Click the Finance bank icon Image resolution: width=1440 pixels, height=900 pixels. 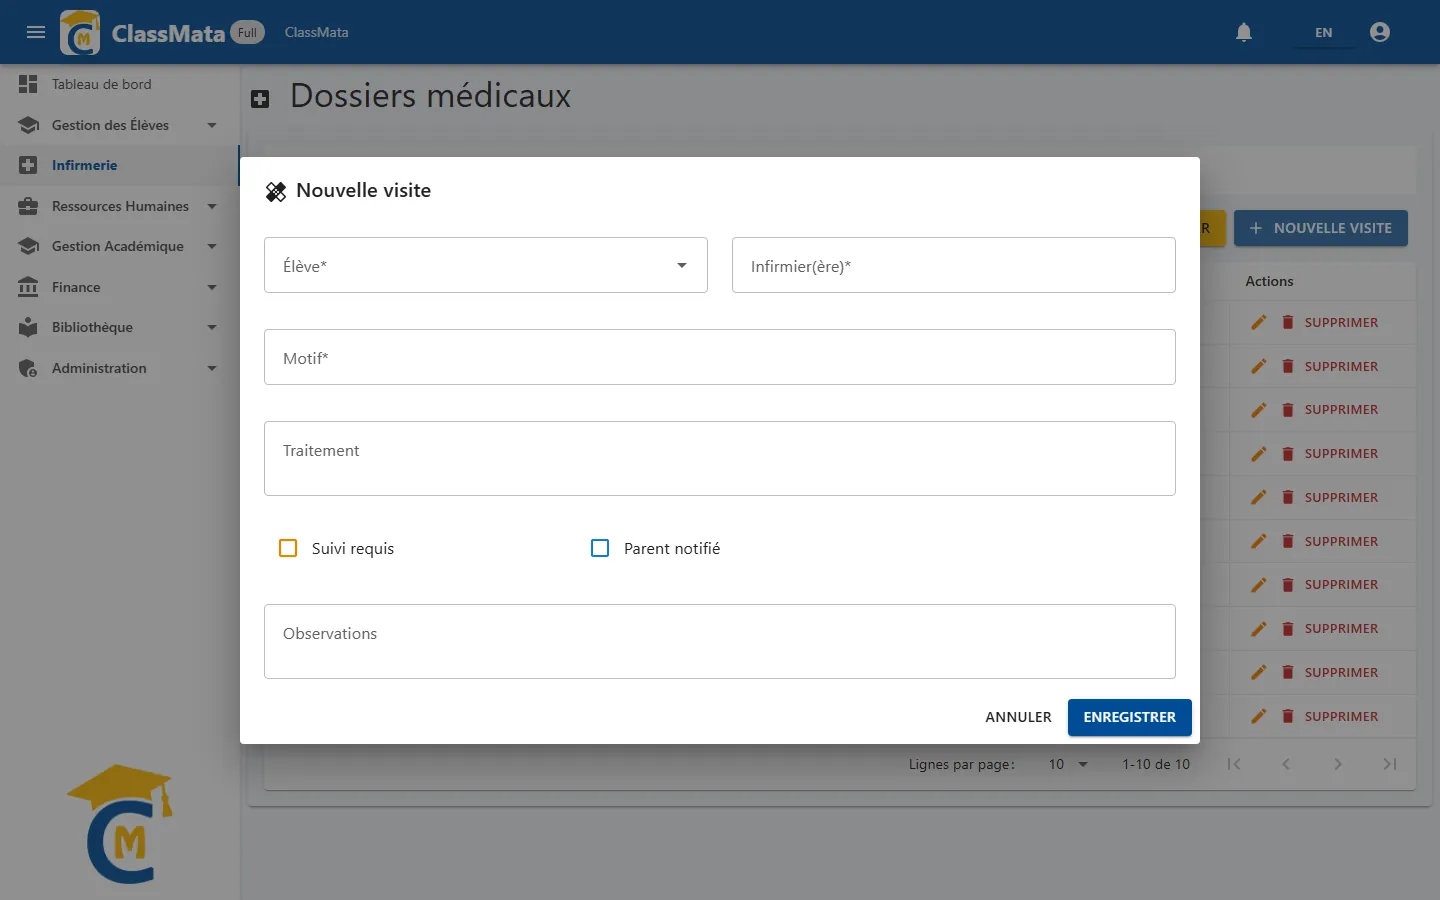click(28, 287)
